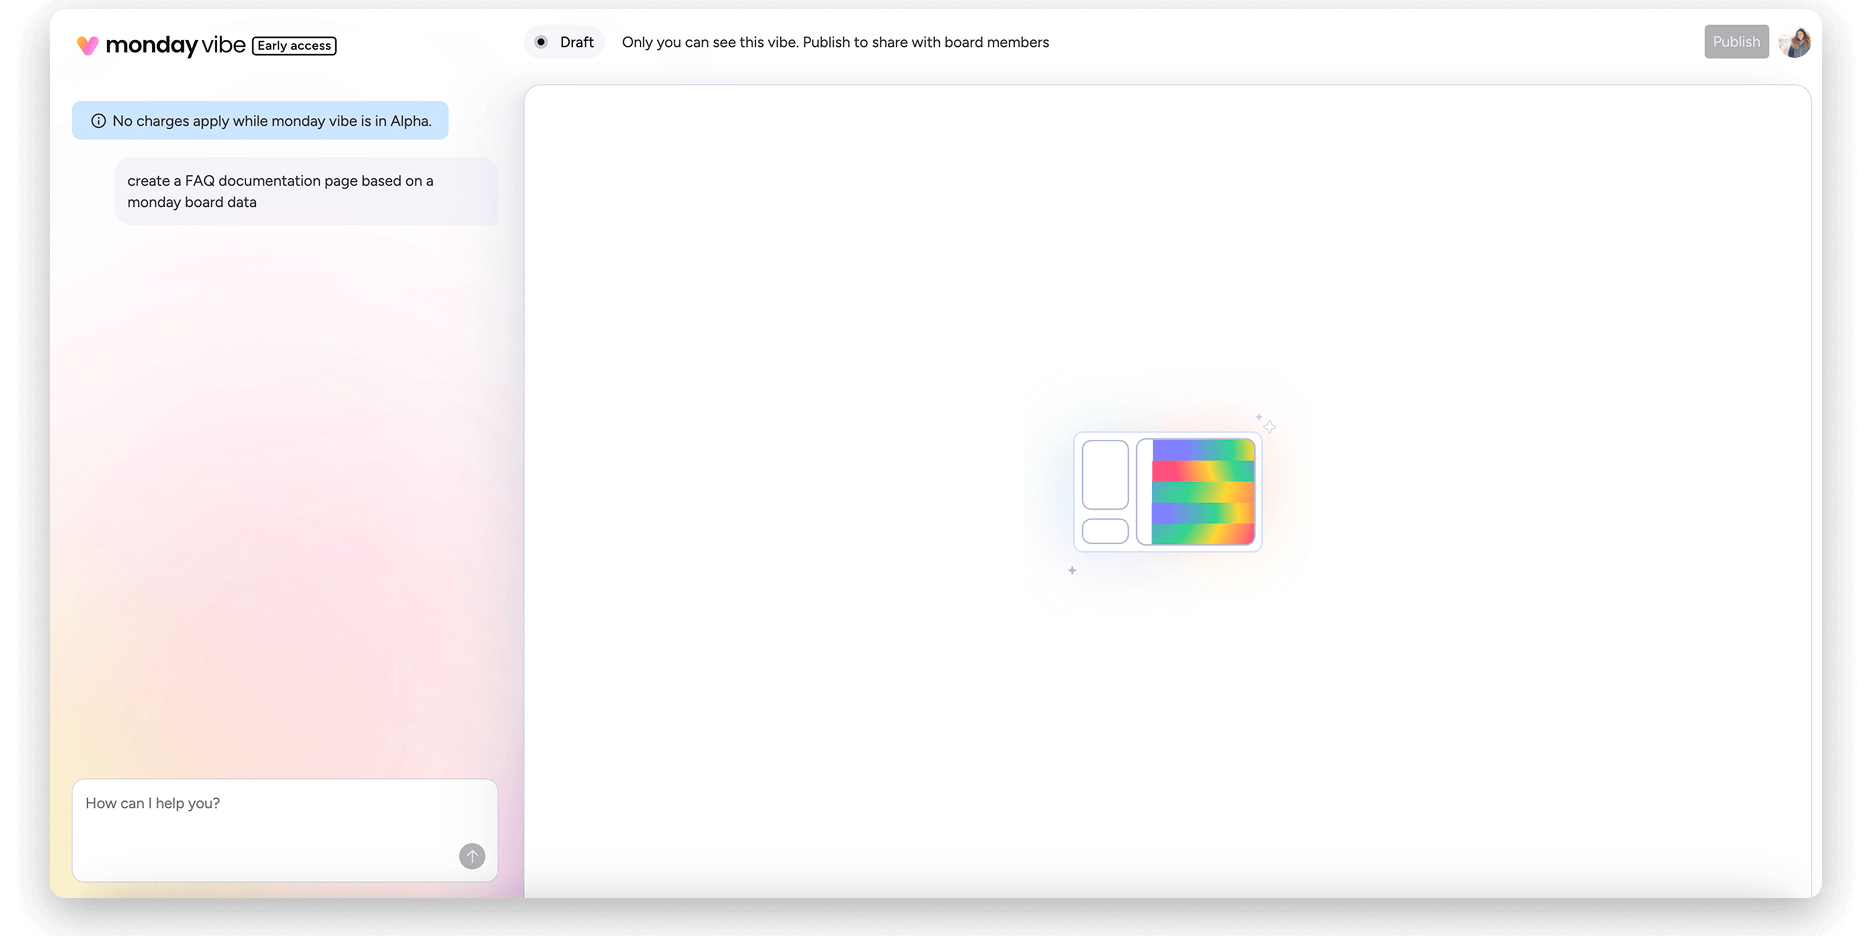Open the user profile avatar menu
Screen dimensions: 1872x936
pyautogui.click(x=1794, y=42)
